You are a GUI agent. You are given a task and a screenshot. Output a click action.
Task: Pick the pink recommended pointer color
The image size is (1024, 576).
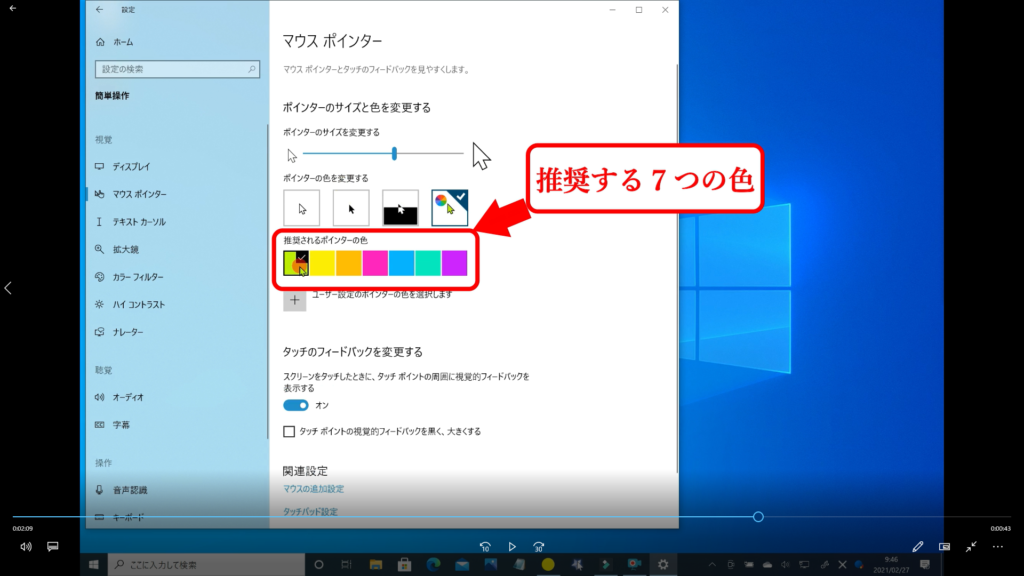375,263
